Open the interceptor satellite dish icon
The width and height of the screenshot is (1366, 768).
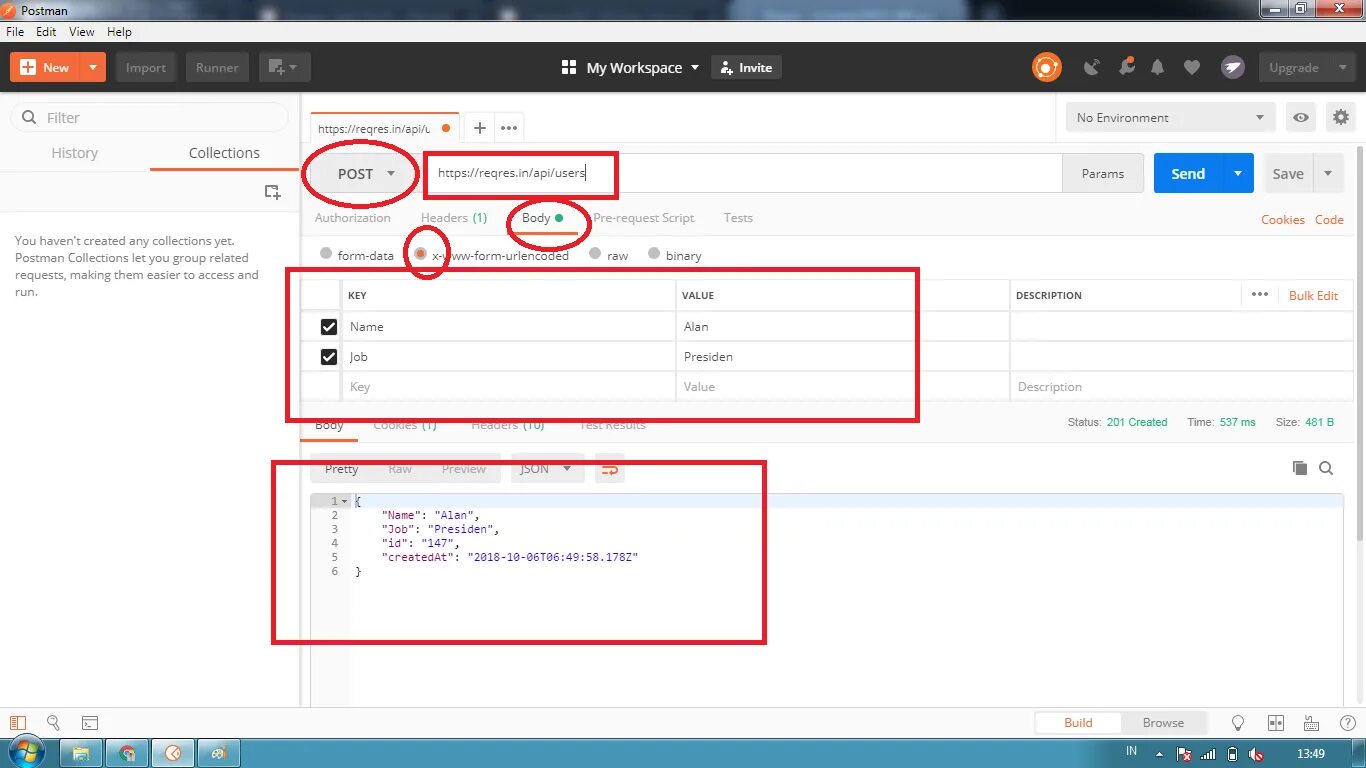point(1092,68)
